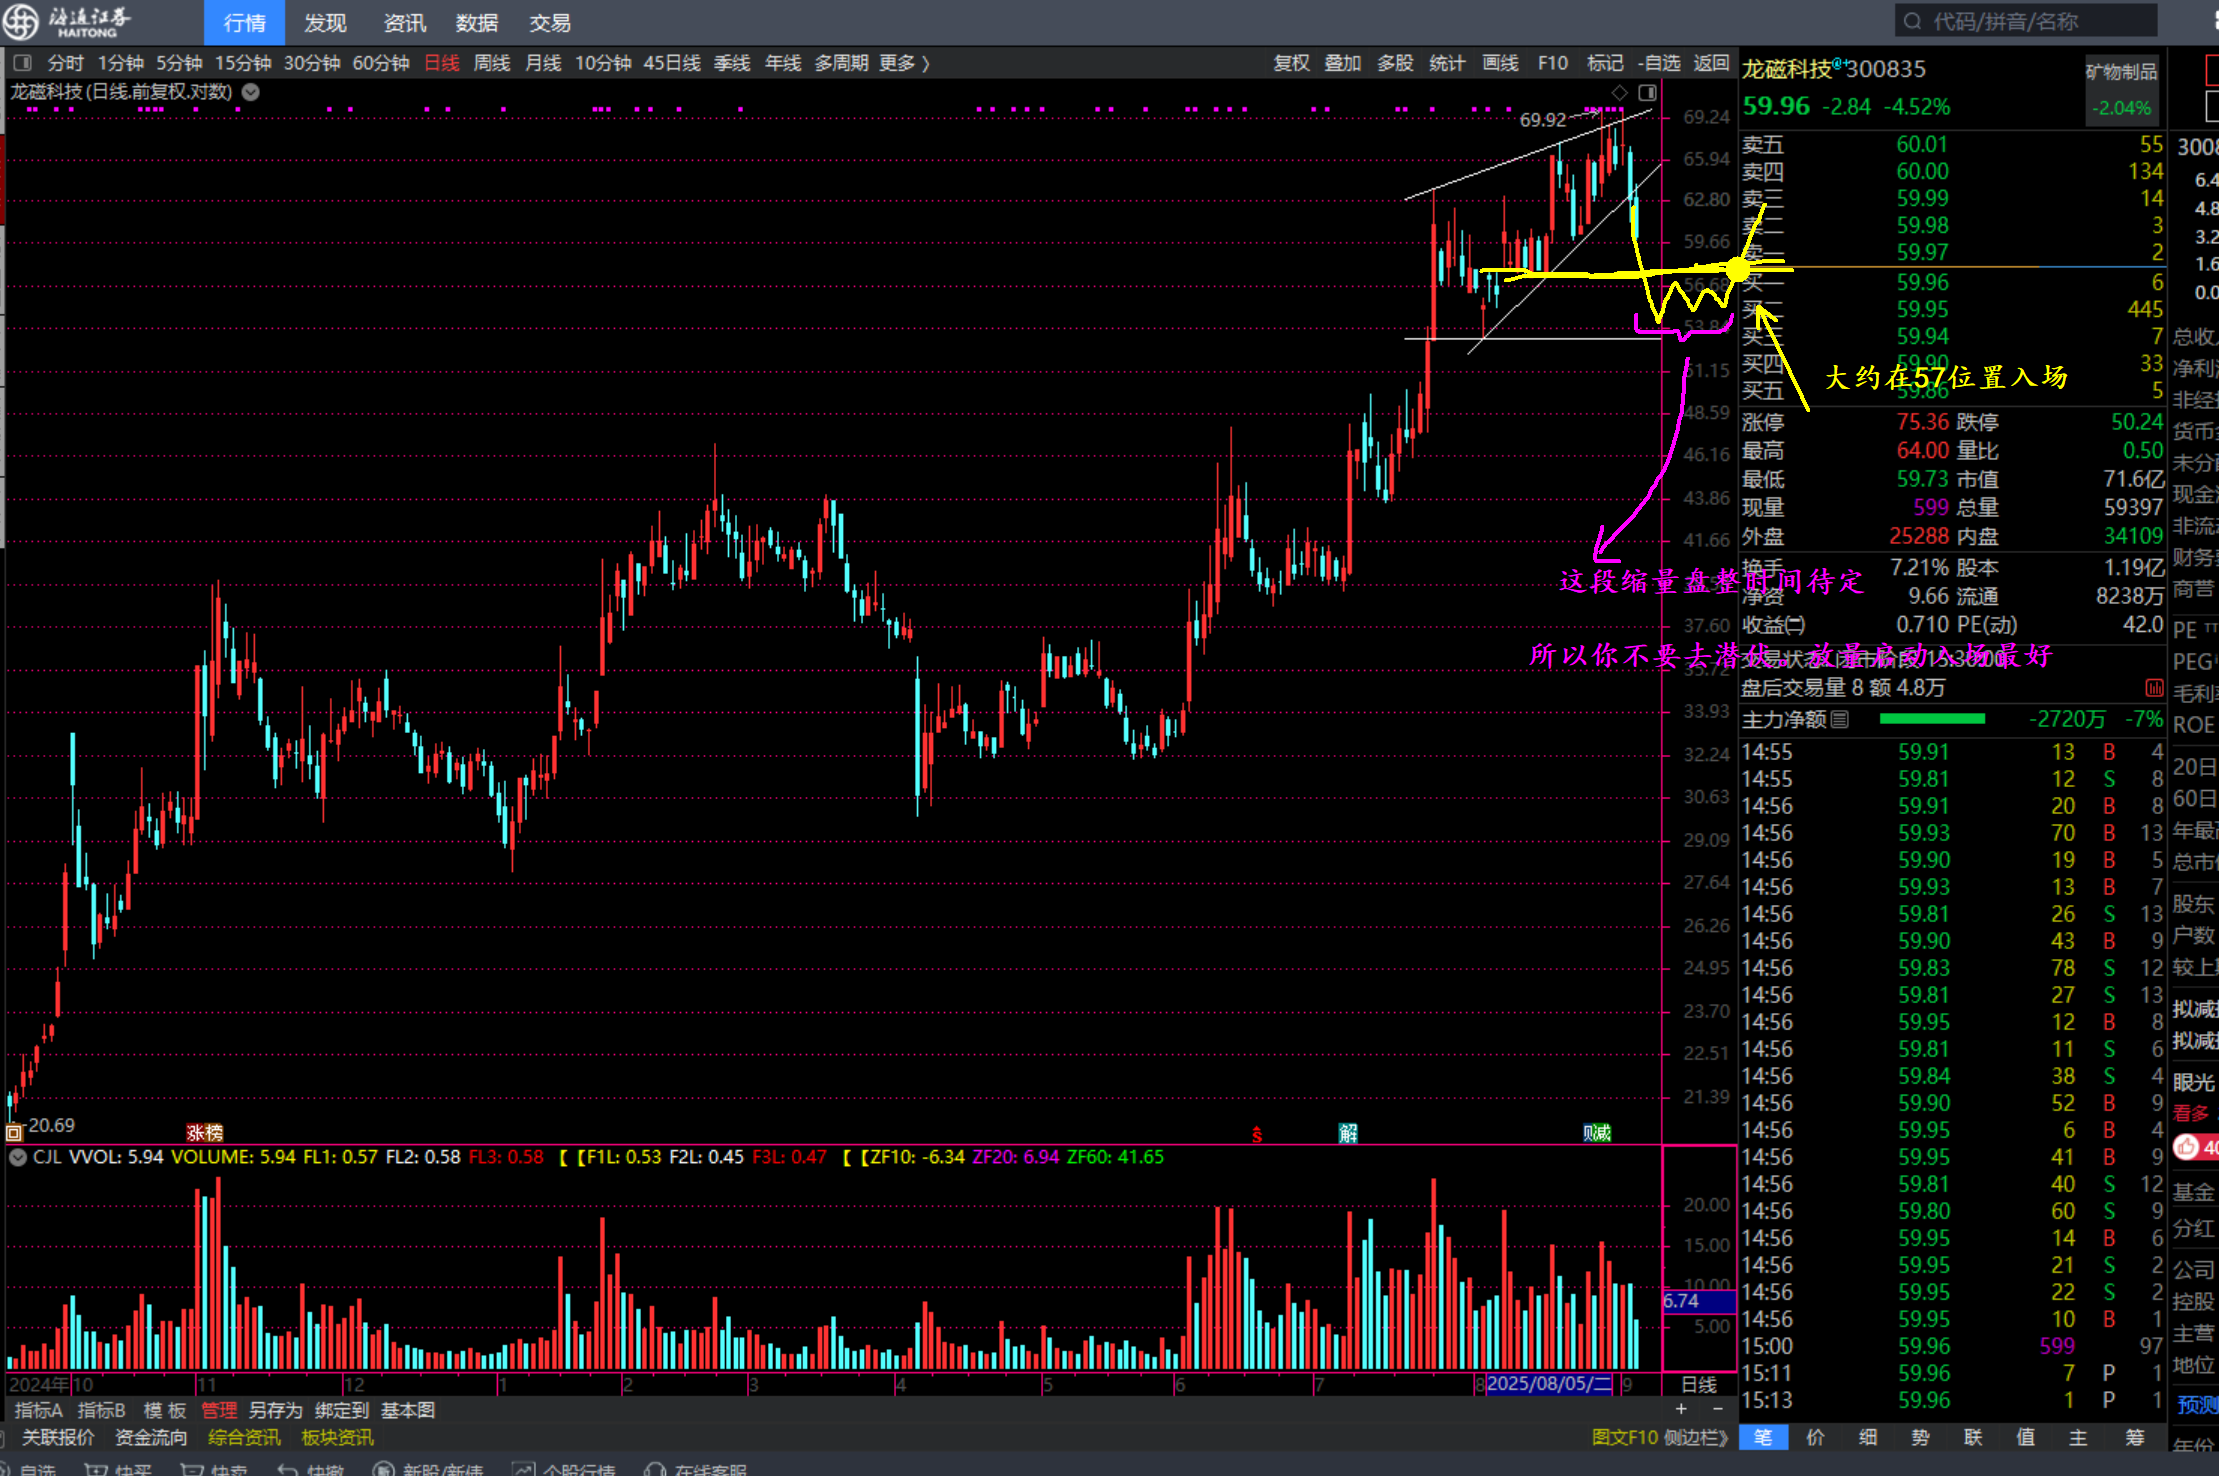Switch to the 行情 main tab
The height and width of the screenshot is (1476, 2219).
(x=244, y=22)
